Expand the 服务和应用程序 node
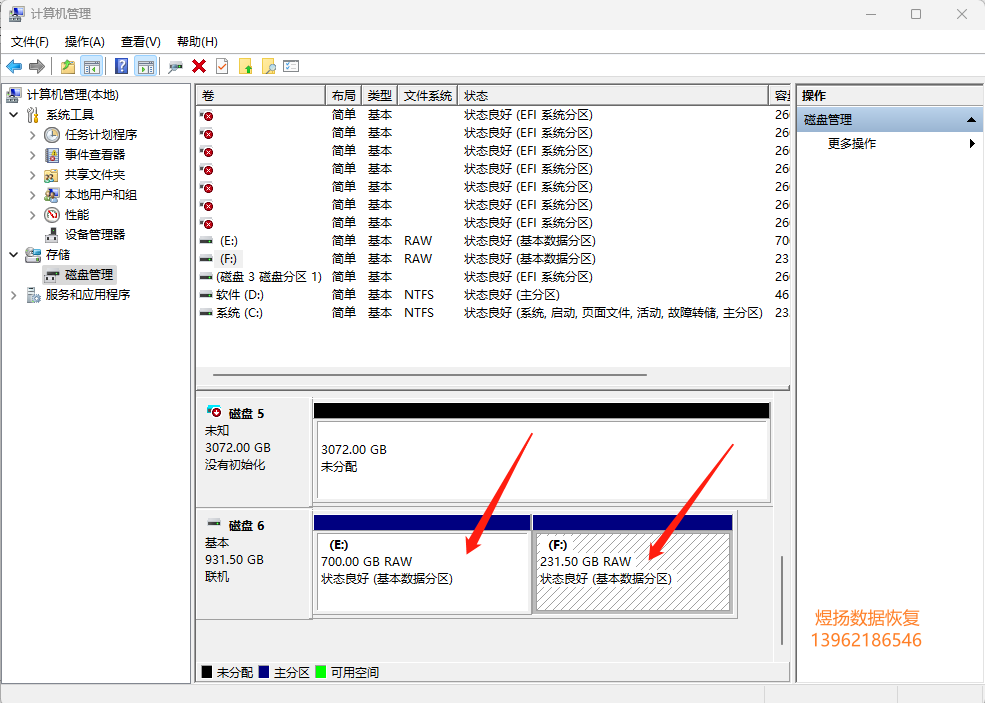The height and width of the screenshot is (703, 985). (14, 295)
